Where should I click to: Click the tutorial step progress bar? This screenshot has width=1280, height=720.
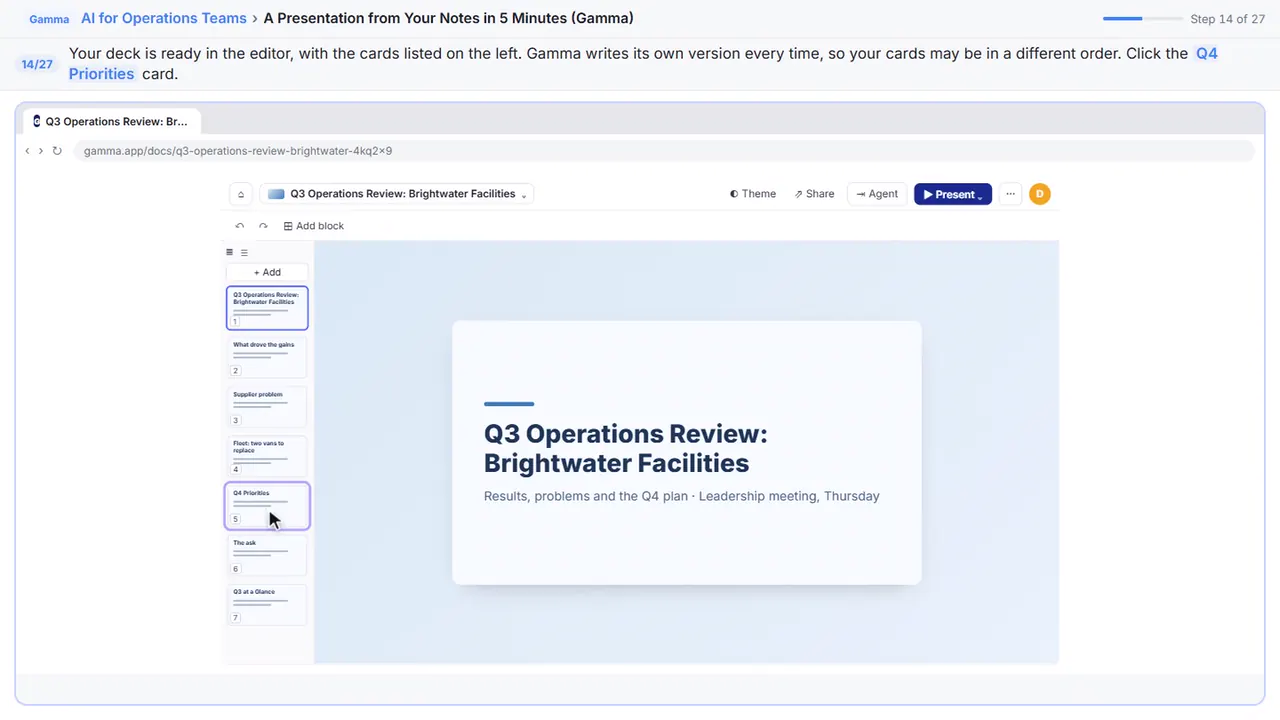(x=1143, y=19)
